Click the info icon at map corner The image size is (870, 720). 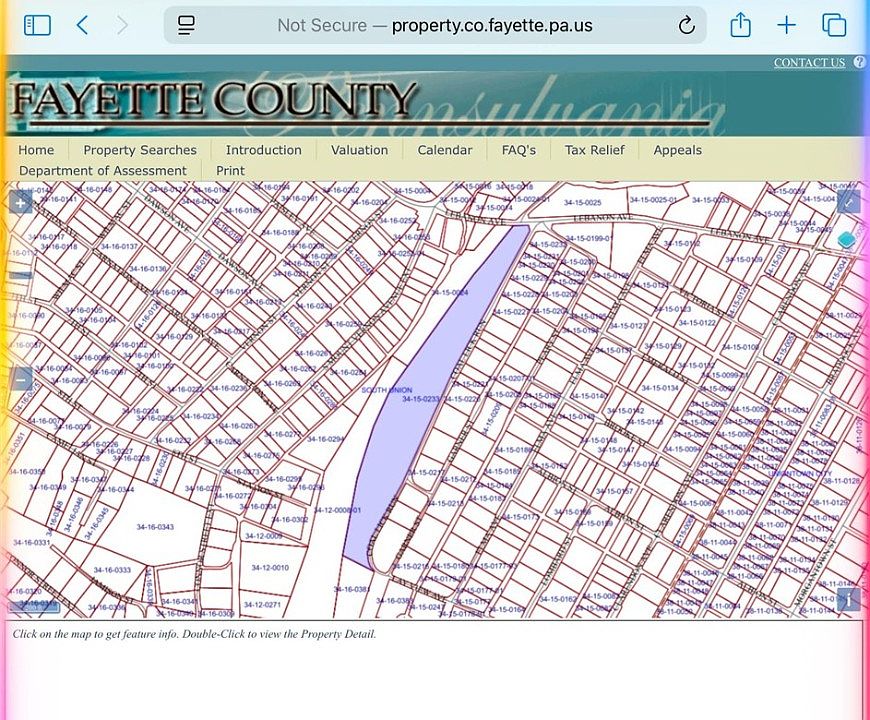(847, 599)
